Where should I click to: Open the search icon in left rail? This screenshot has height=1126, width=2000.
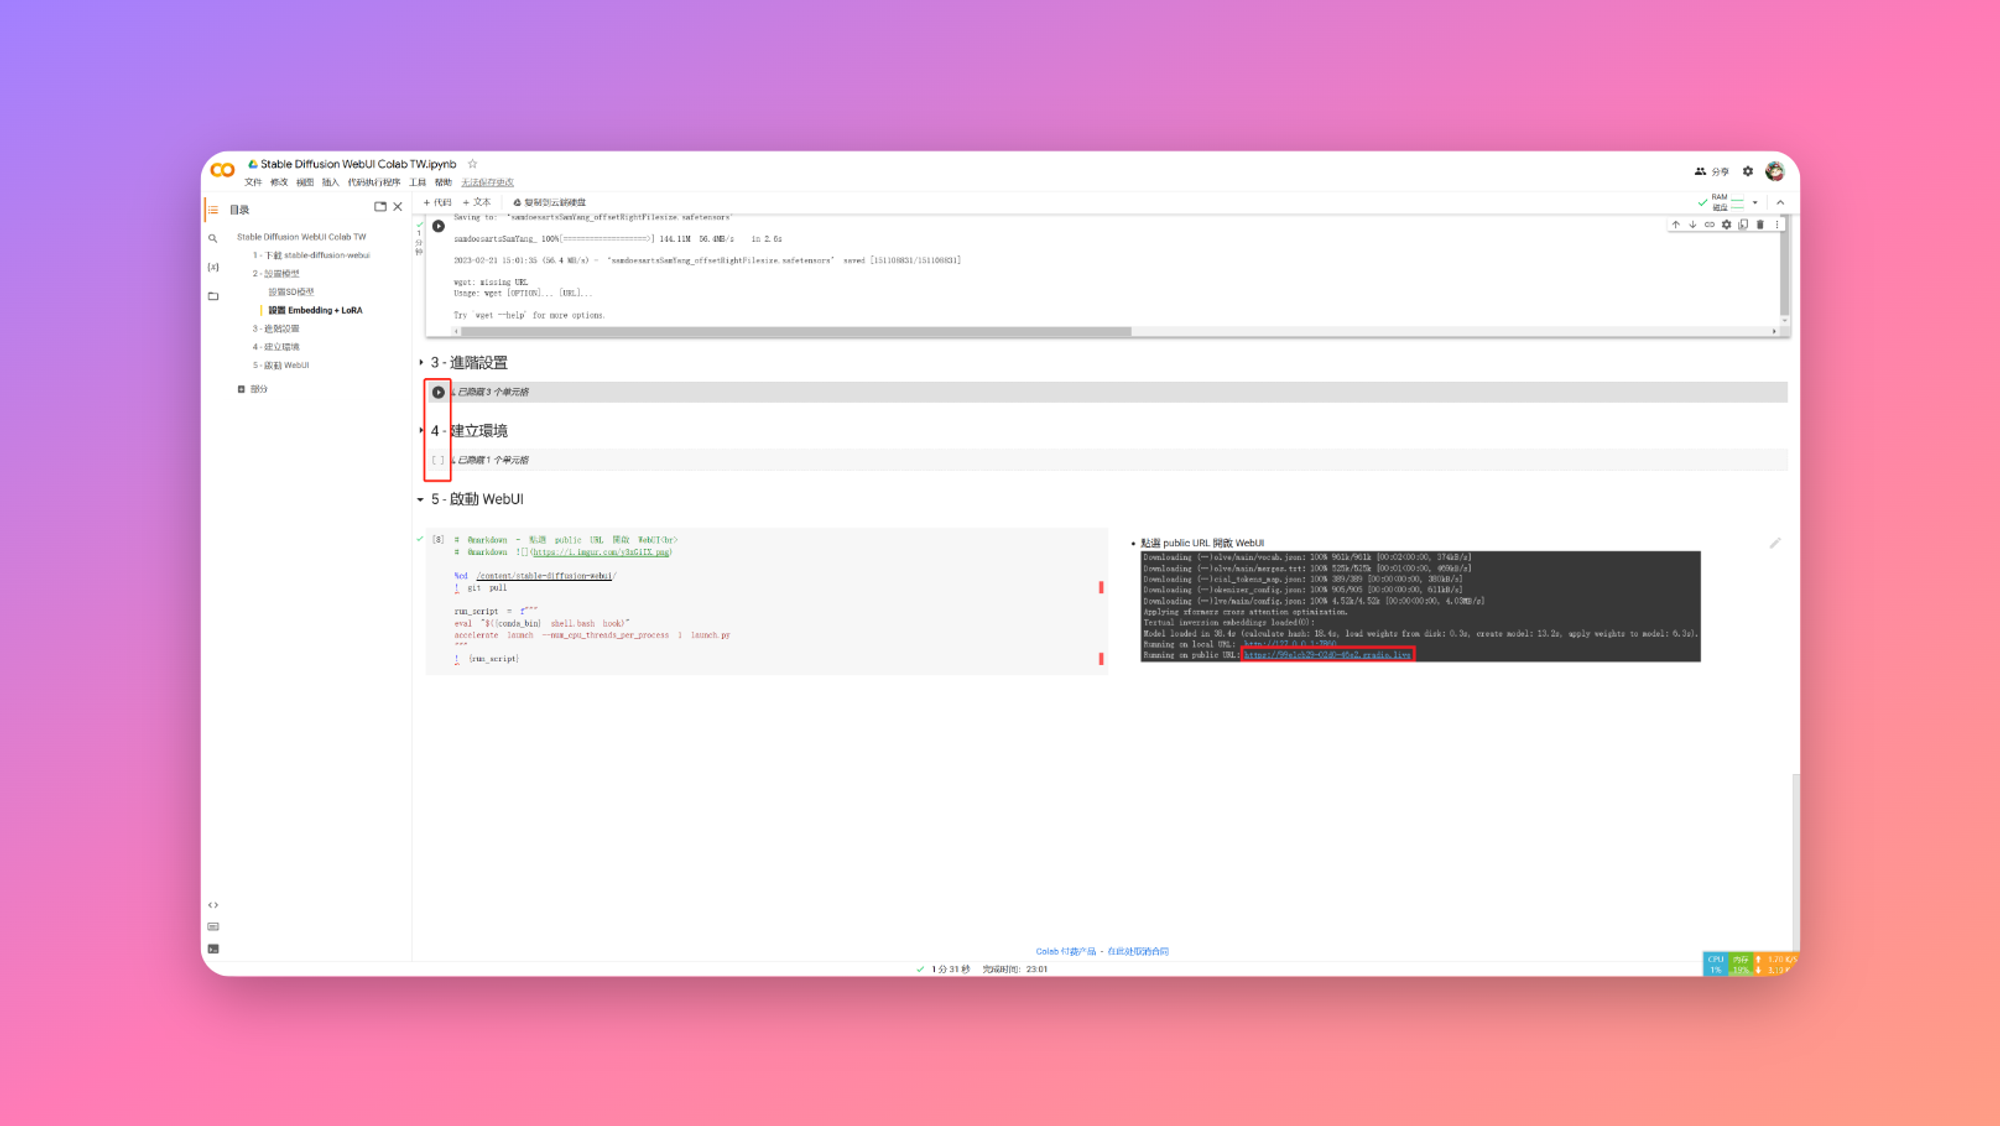(x=213, y=238)
